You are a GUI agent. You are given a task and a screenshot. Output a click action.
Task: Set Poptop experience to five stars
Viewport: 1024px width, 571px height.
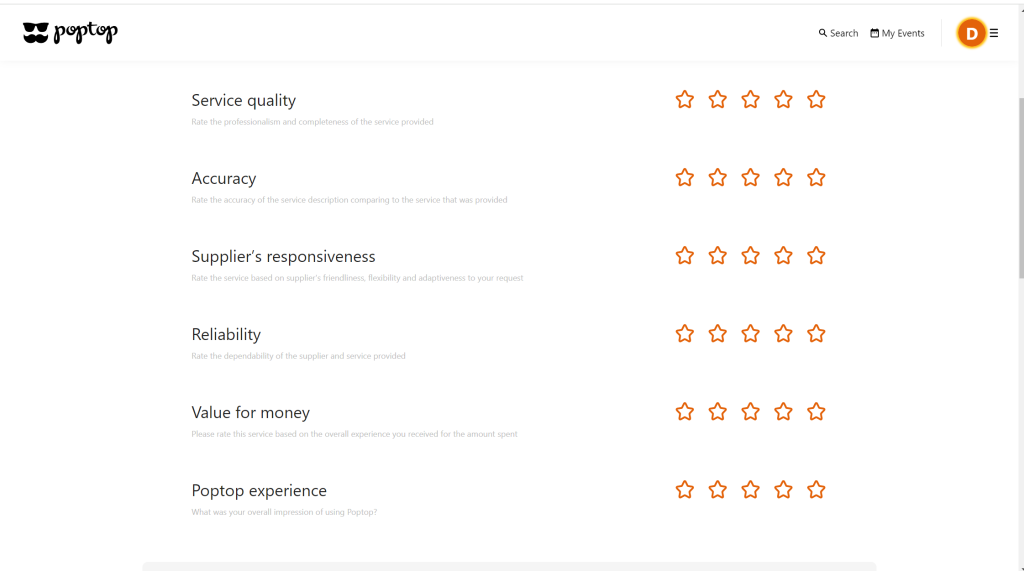click(x=816, y=489)
